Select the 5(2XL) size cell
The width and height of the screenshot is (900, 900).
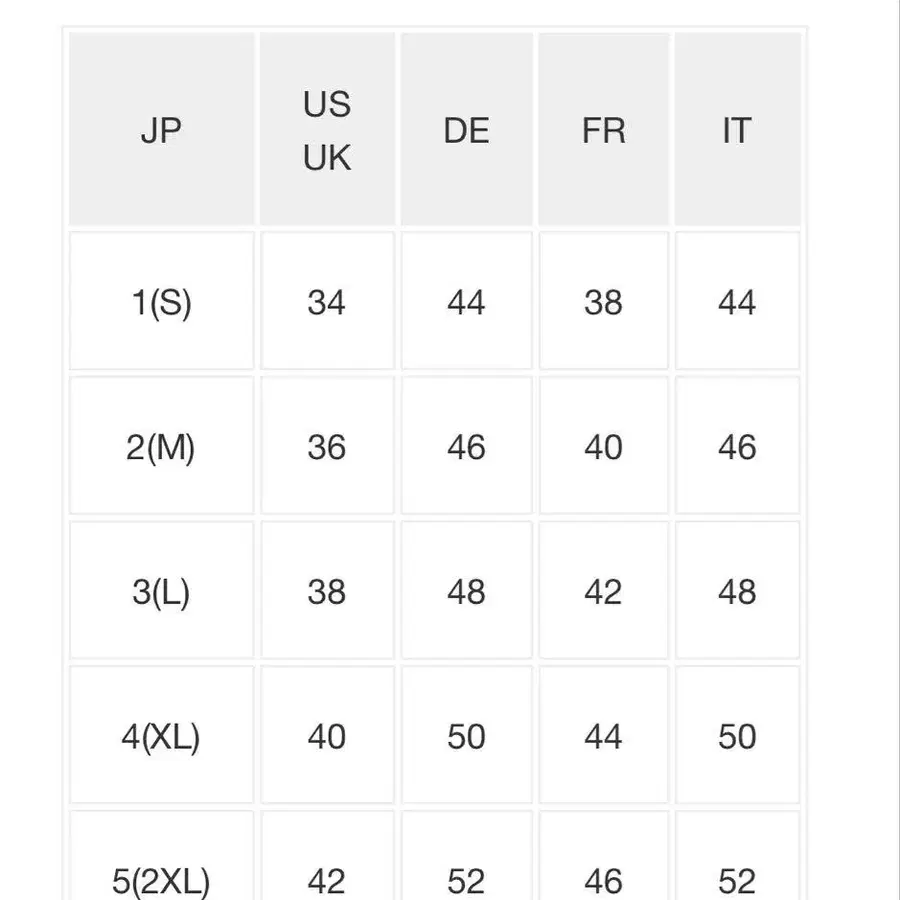coord(161,880)
